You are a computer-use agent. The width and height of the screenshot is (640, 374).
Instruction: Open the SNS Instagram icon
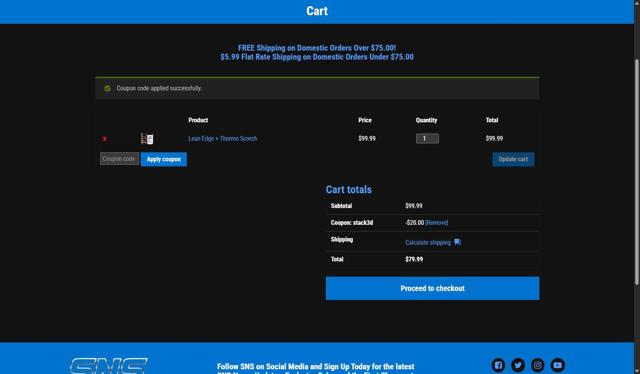(x=538, y=365)
